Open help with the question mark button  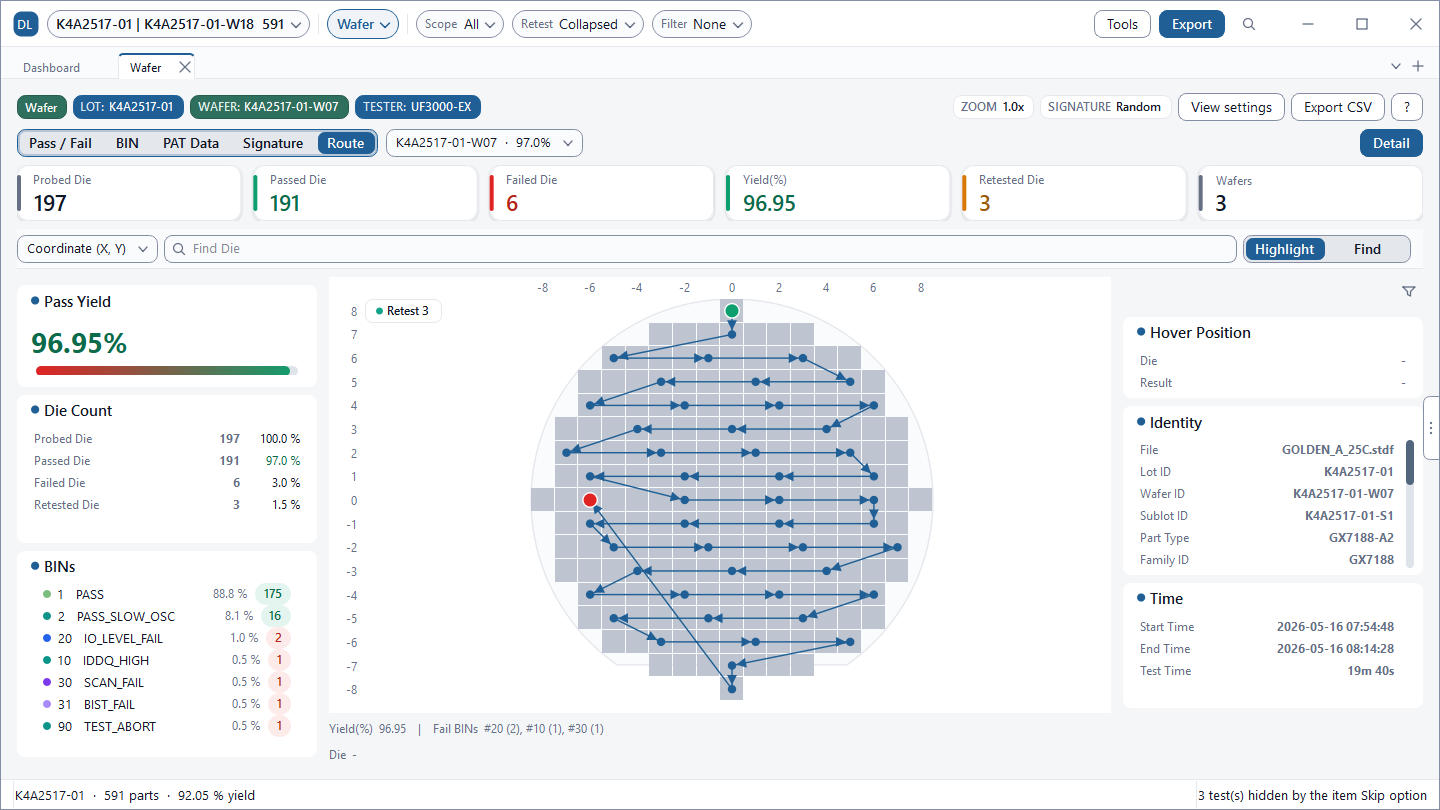pos(1407,107)
